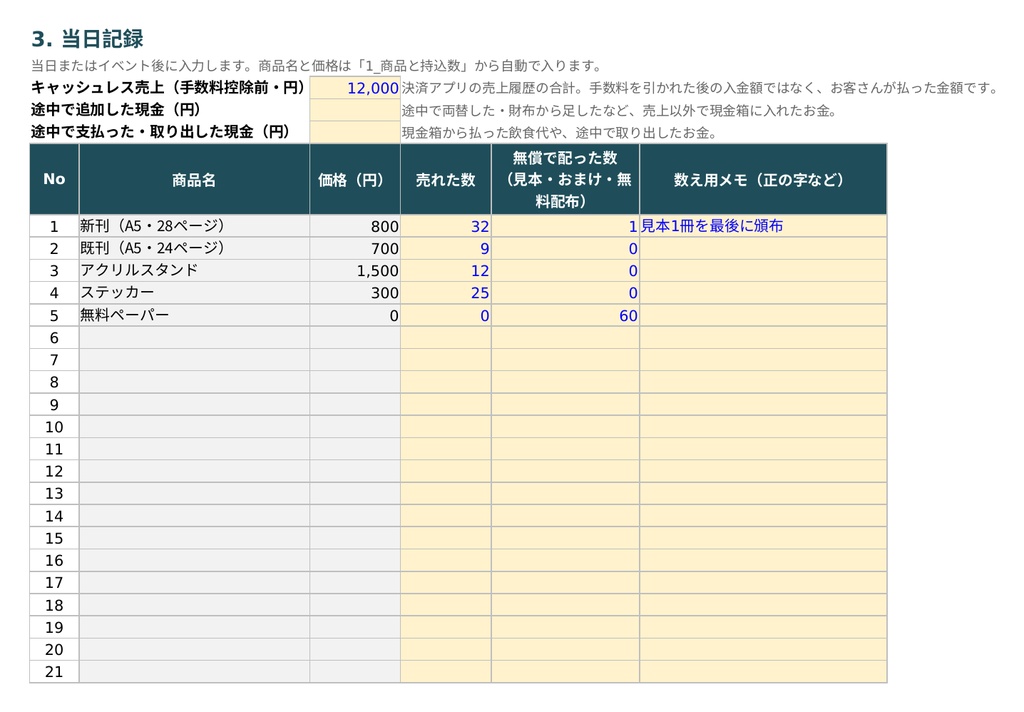
Task: Edit free-giveaway count 1 for 新刊
Action: (565, 226)
